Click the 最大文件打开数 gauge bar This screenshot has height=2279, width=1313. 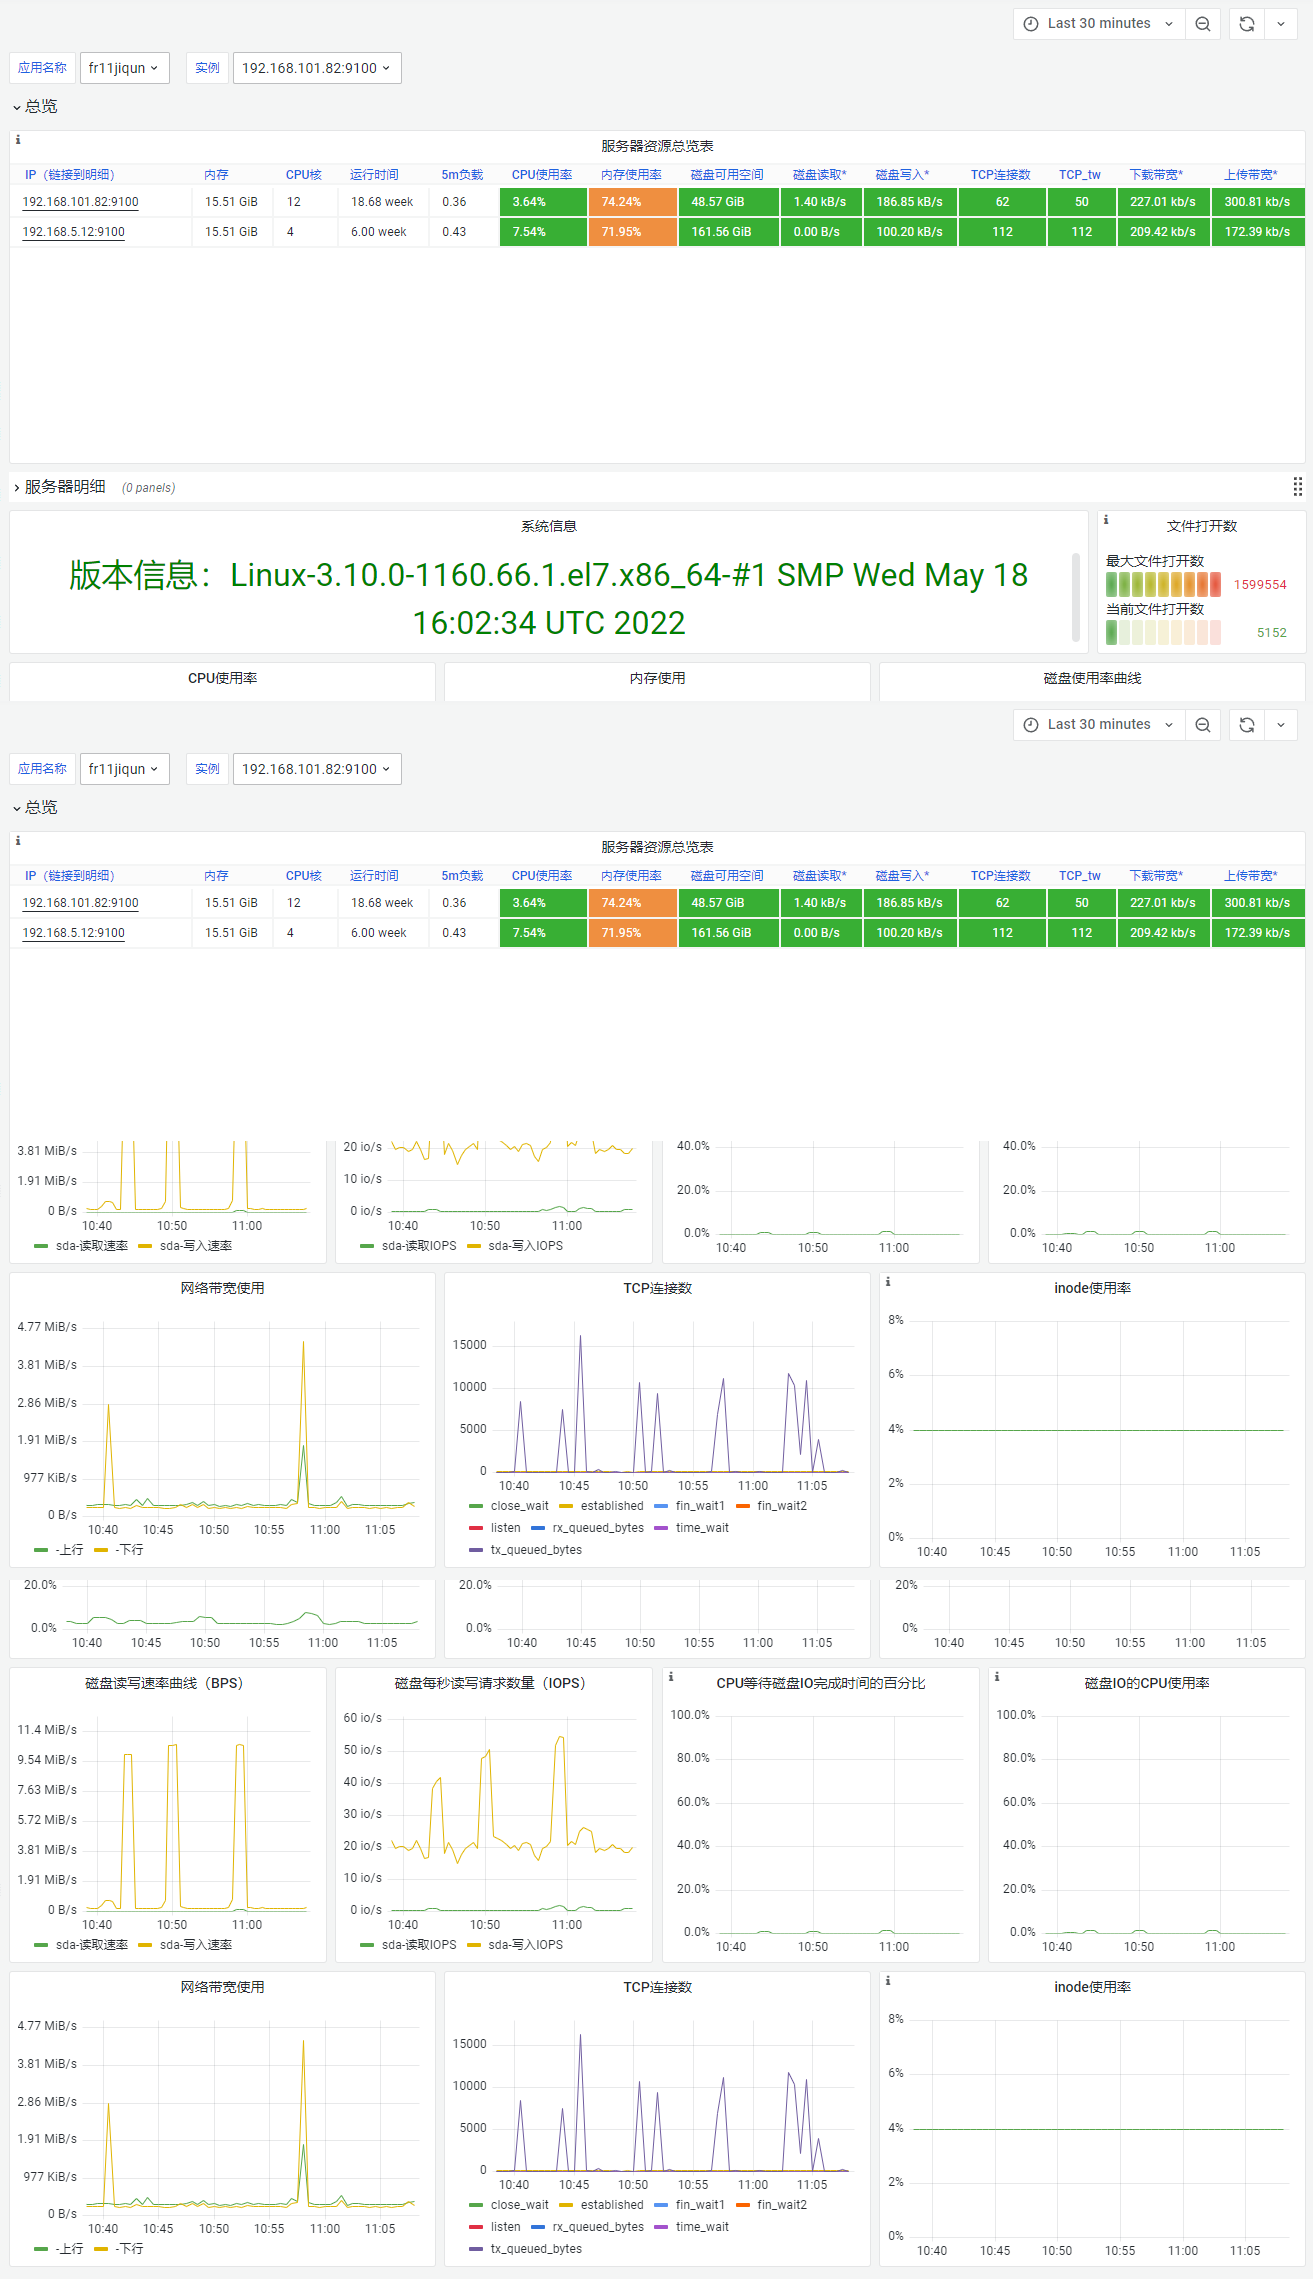click(x=1163, y=585)
